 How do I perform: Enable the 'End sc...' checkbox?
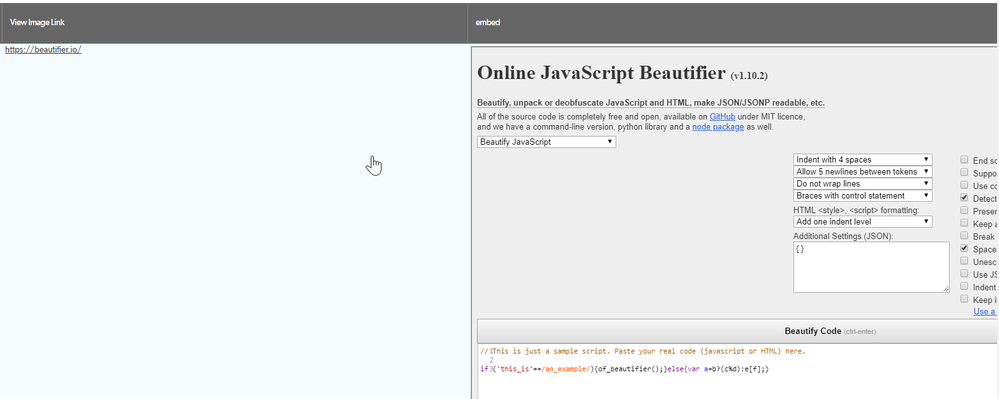click(x=965, y=160)
